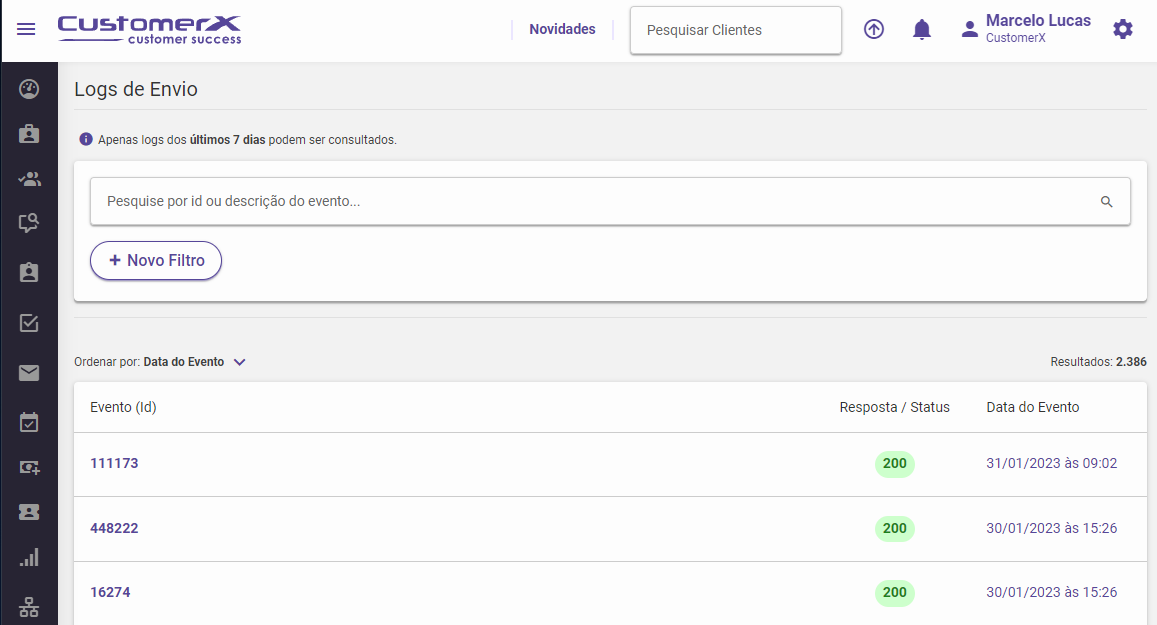
Task: Open the upload arrow icon in header
Action: pos(874,30)
